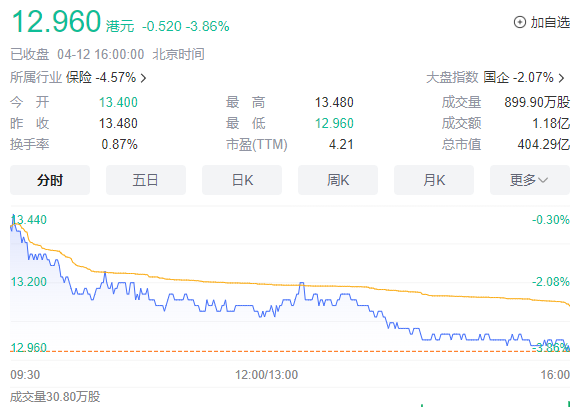
Task: Click 昨收 value 13.480
Action: [x=118, y=124]
